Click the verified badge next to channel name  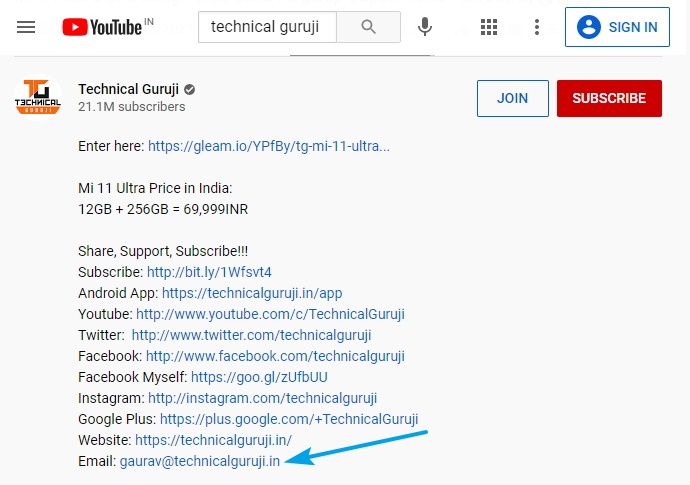pyautogui.click(x=190, y=90)
